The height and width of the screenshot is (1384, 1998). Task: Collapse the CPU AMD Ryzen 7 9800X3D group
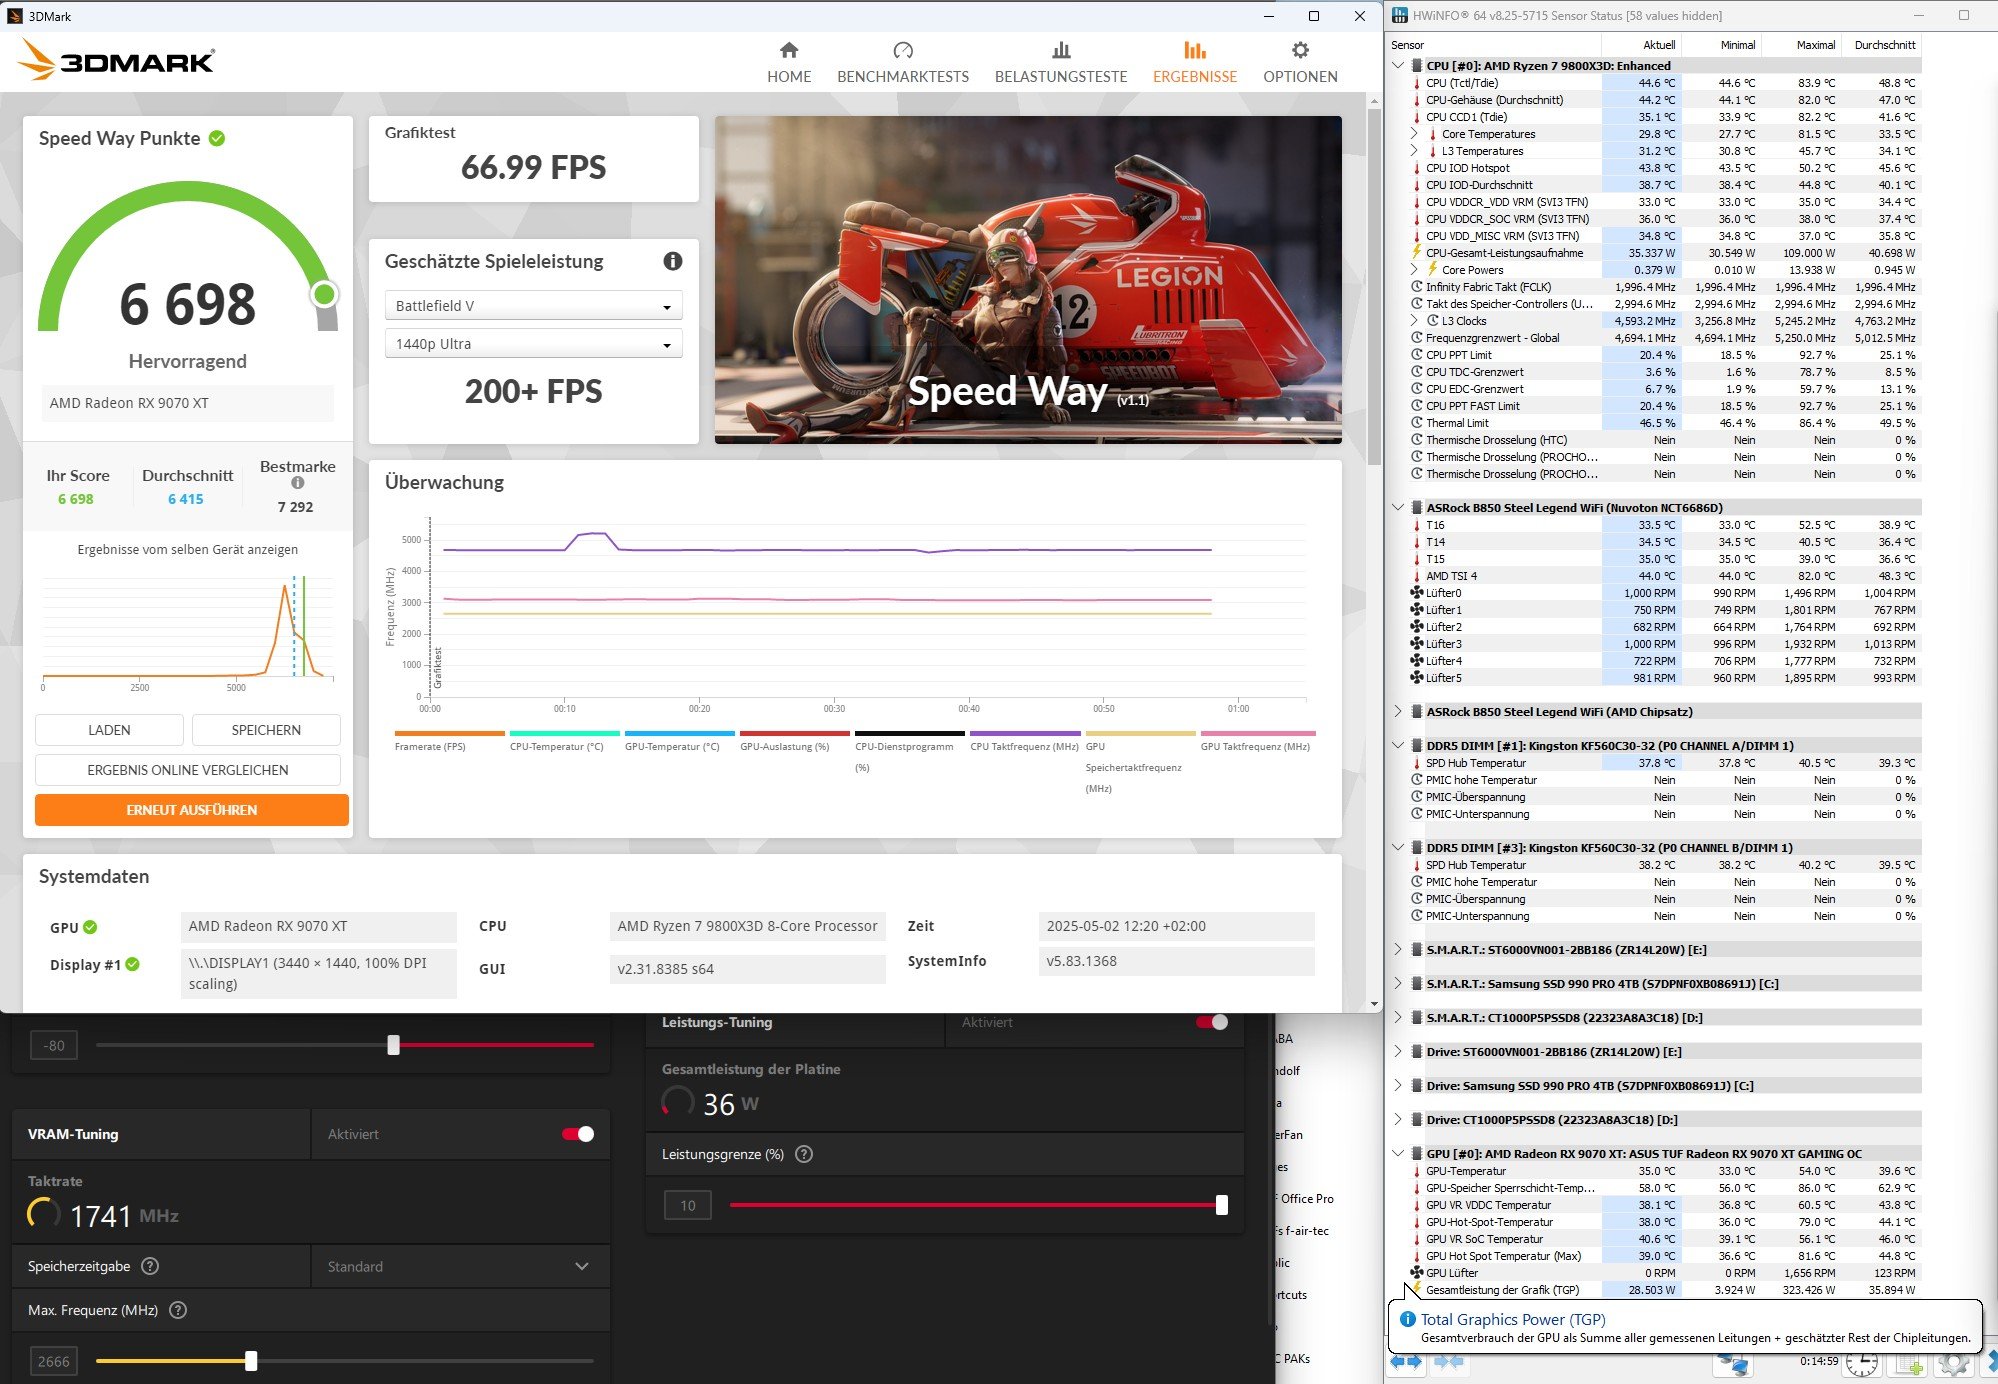click(x=1398, y=66)
